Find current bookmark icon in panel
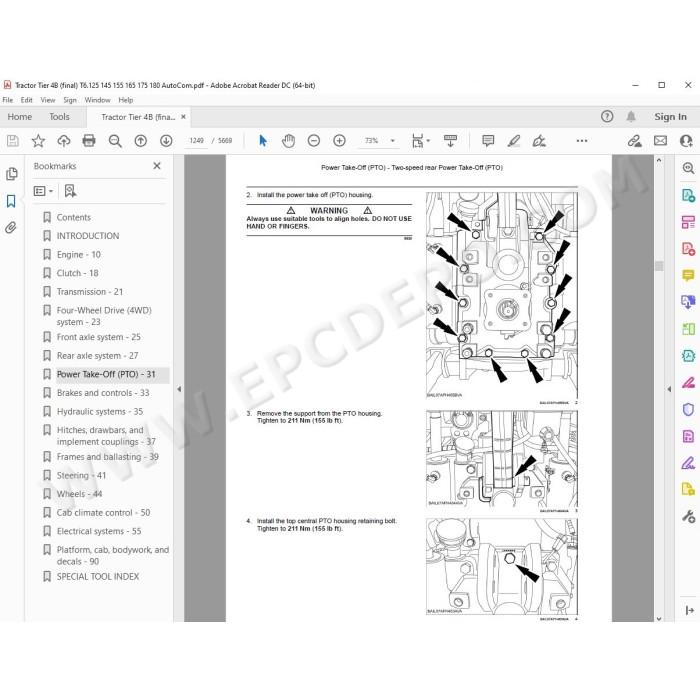 70,191
